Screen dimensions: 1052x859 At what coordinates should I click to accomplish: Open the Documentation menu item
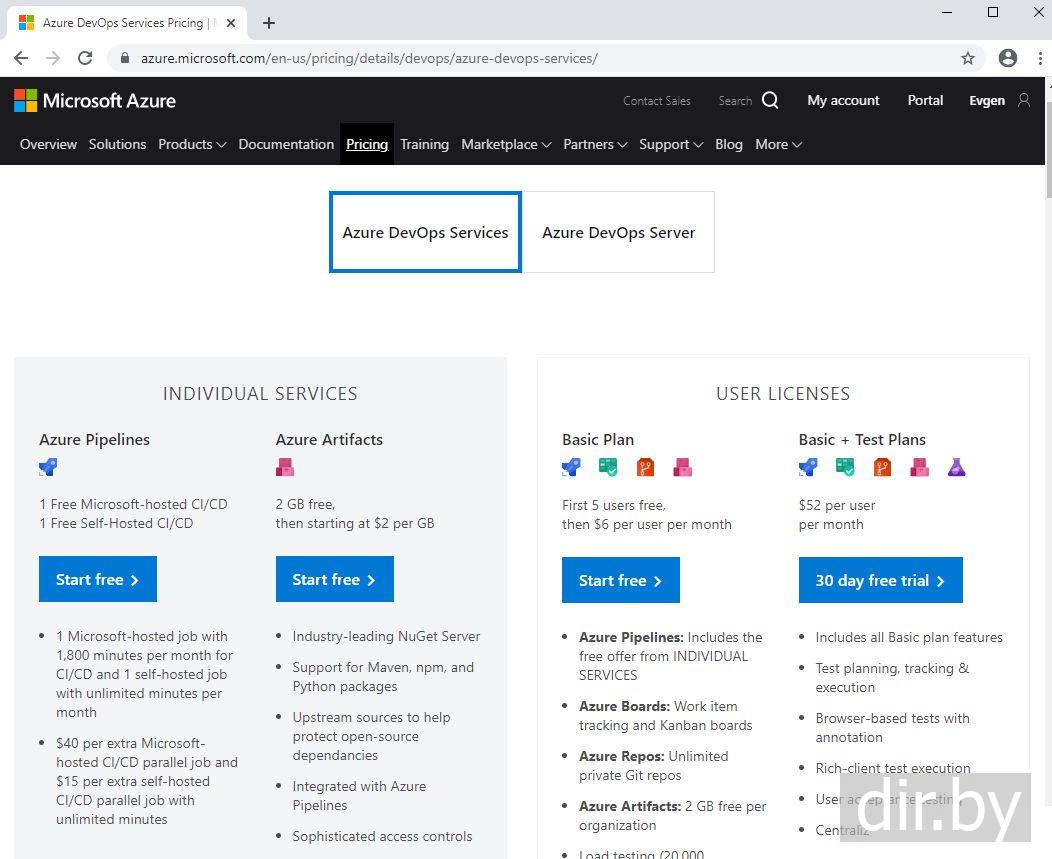286,144
